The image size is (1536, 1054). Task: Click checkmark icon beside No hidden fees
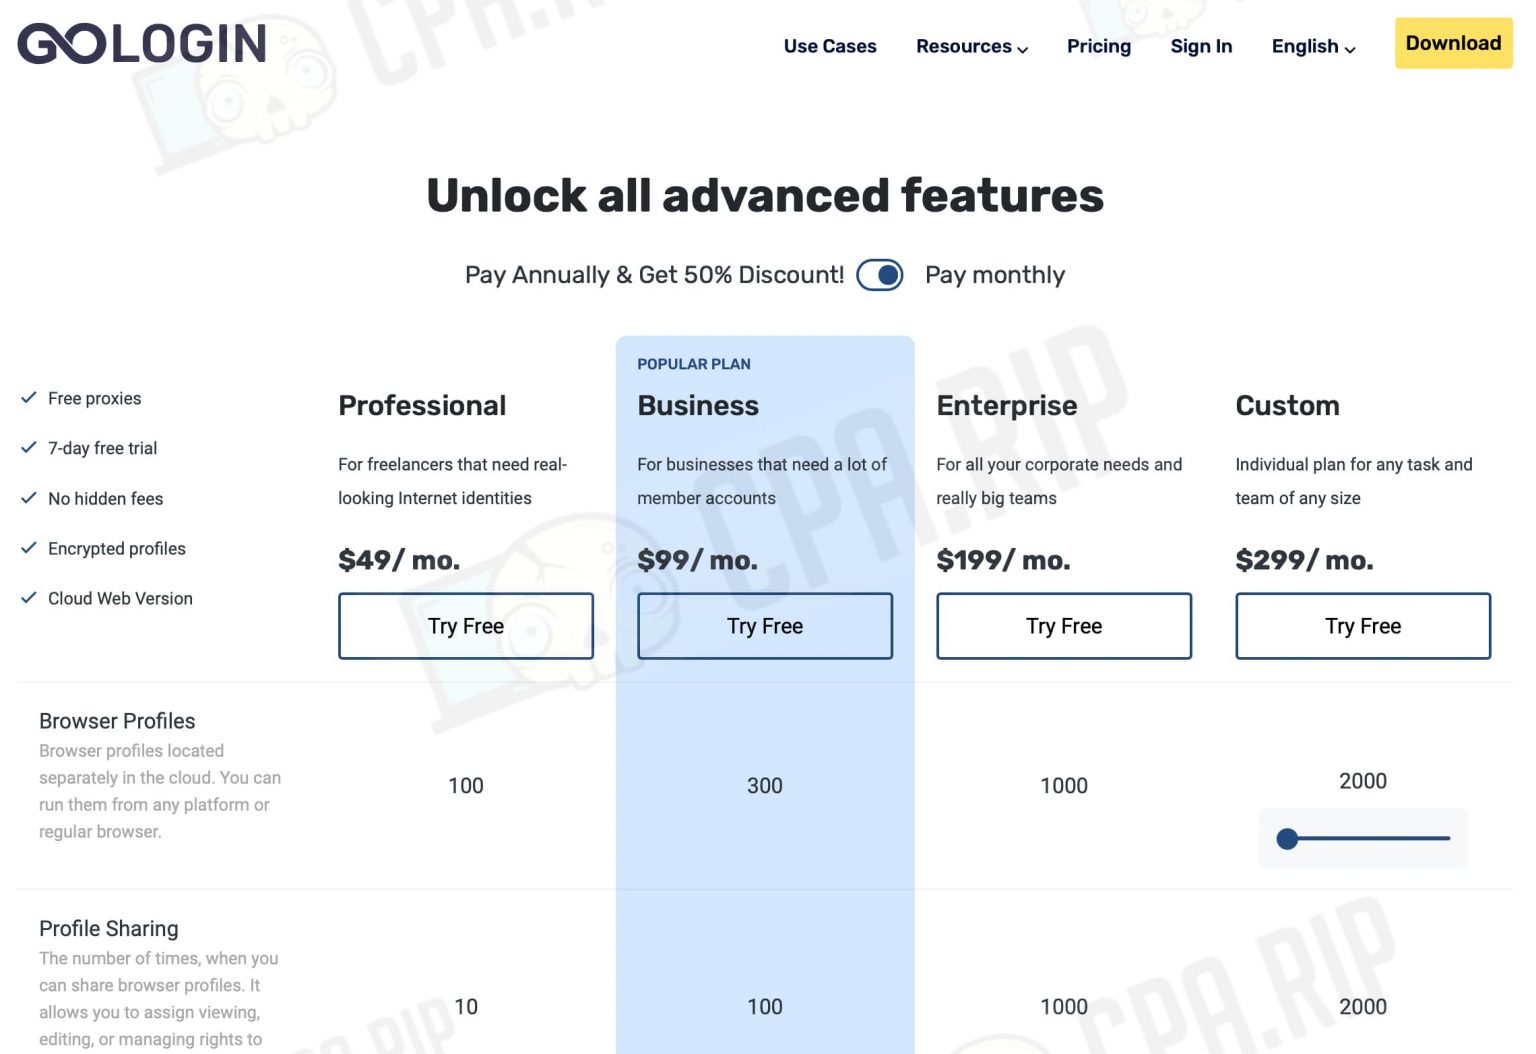29,498
